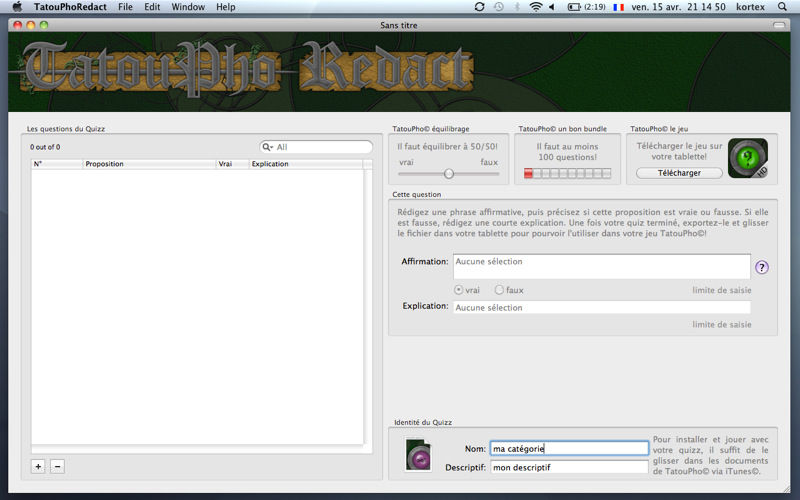Image resolution: width=800 pixels, height=500 pixels.
Task: Click the Télécharger button
Action: click(679, 173)
